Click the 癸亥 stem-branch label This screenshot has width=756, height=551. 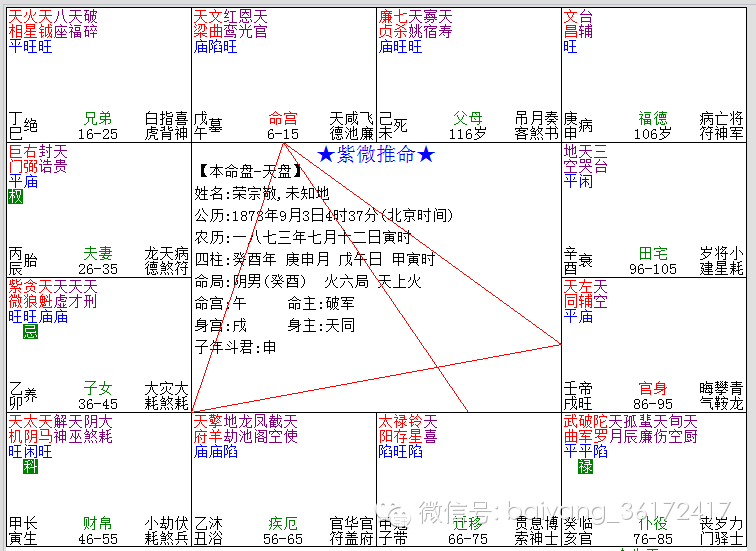570,531
